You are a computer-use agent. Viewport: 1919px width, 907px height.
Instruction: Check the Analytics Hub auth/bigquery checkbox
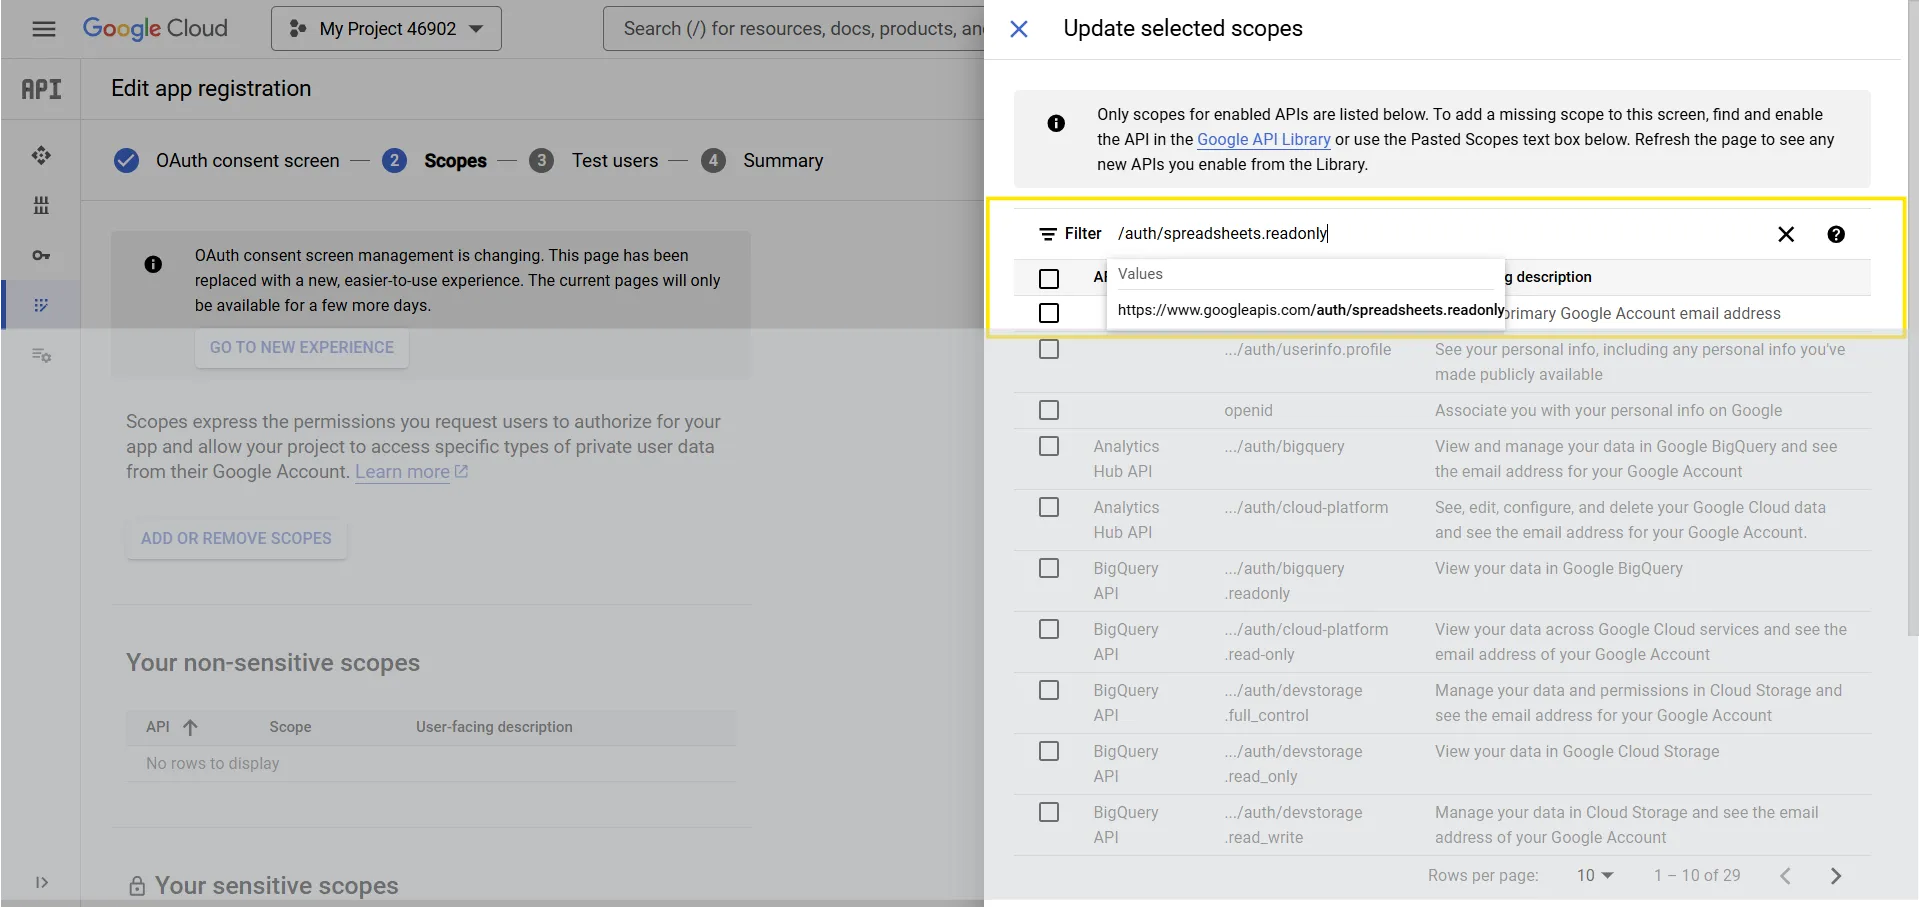(1049, 446)
